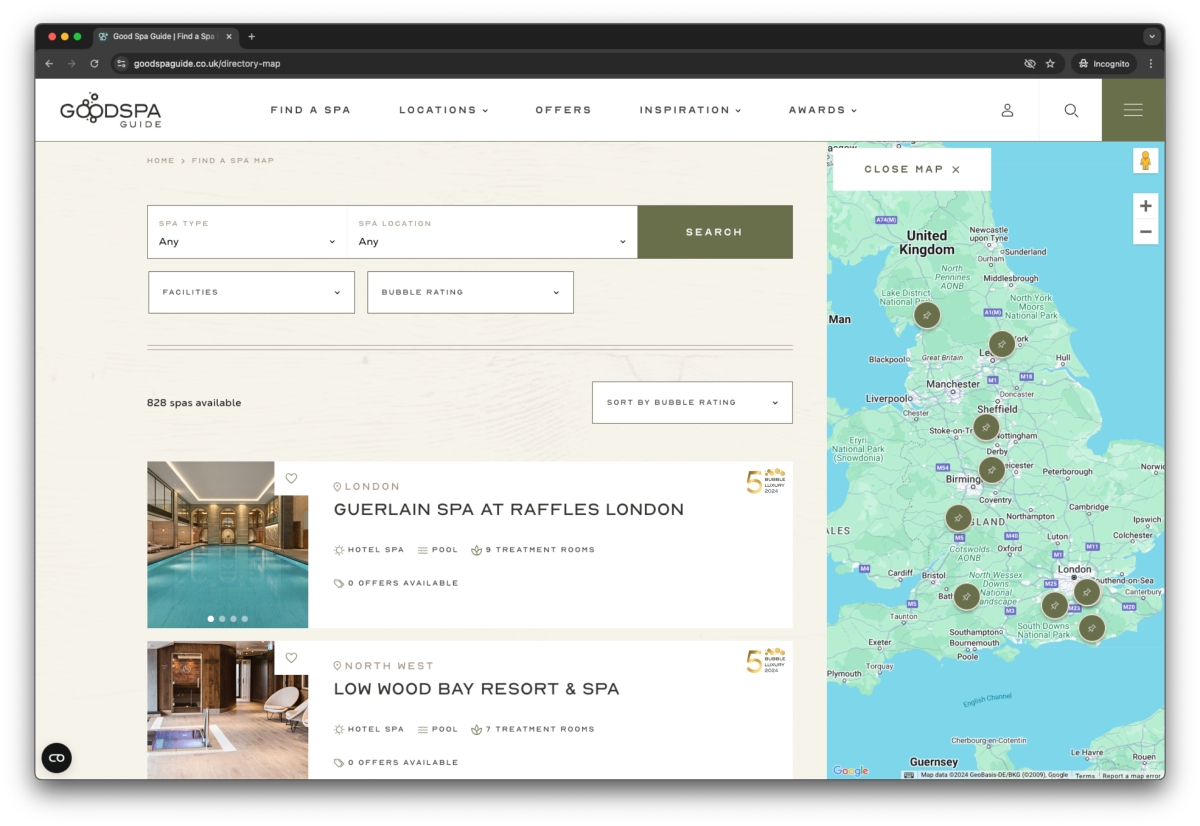This screenshot has width=1200, height=826.
Task: Click map pin east of London
Action: [x=1087, y=592]
